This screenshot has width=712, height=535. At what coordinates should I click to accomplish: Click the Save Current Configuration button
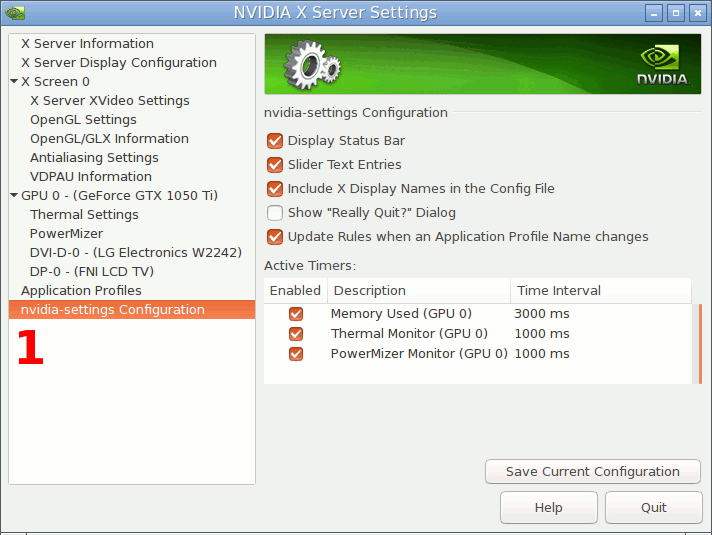pos(593,471)
